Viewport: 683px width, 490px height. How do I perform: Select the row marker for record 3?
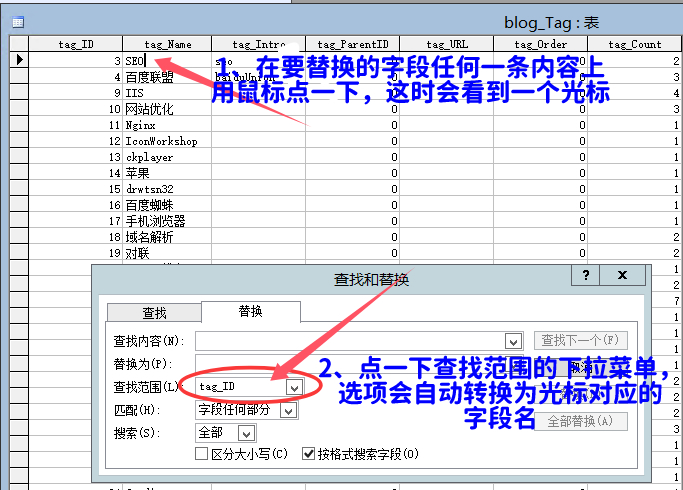point(18,61)
